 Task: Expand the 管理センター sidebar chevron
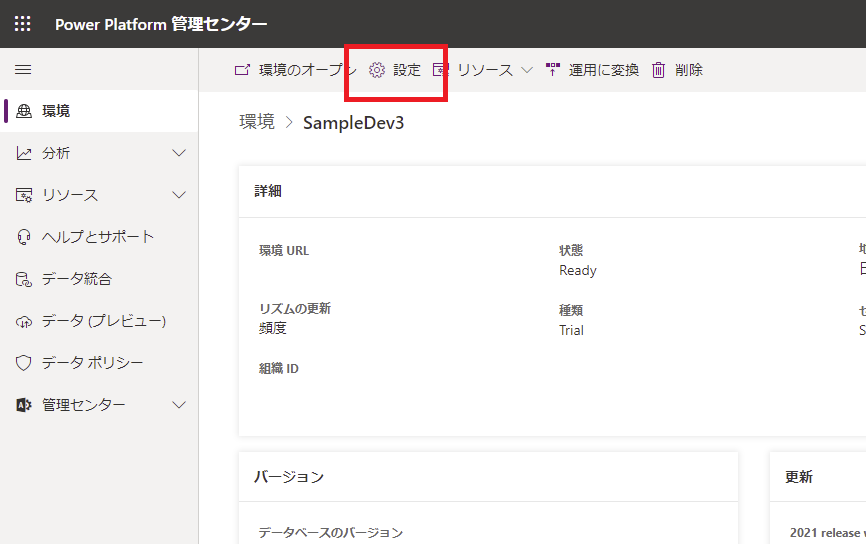click(179, 405)
